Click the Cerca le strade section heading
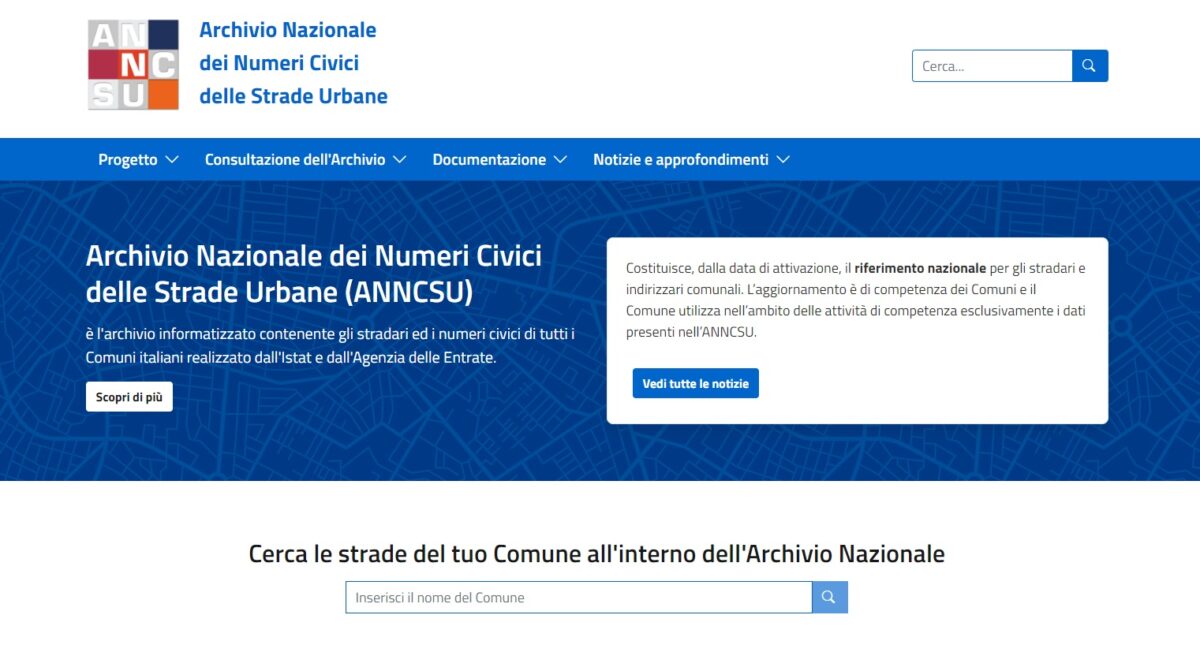This screenshot has height=656, width=1200. pyautogui.click(x=596, y=554)
